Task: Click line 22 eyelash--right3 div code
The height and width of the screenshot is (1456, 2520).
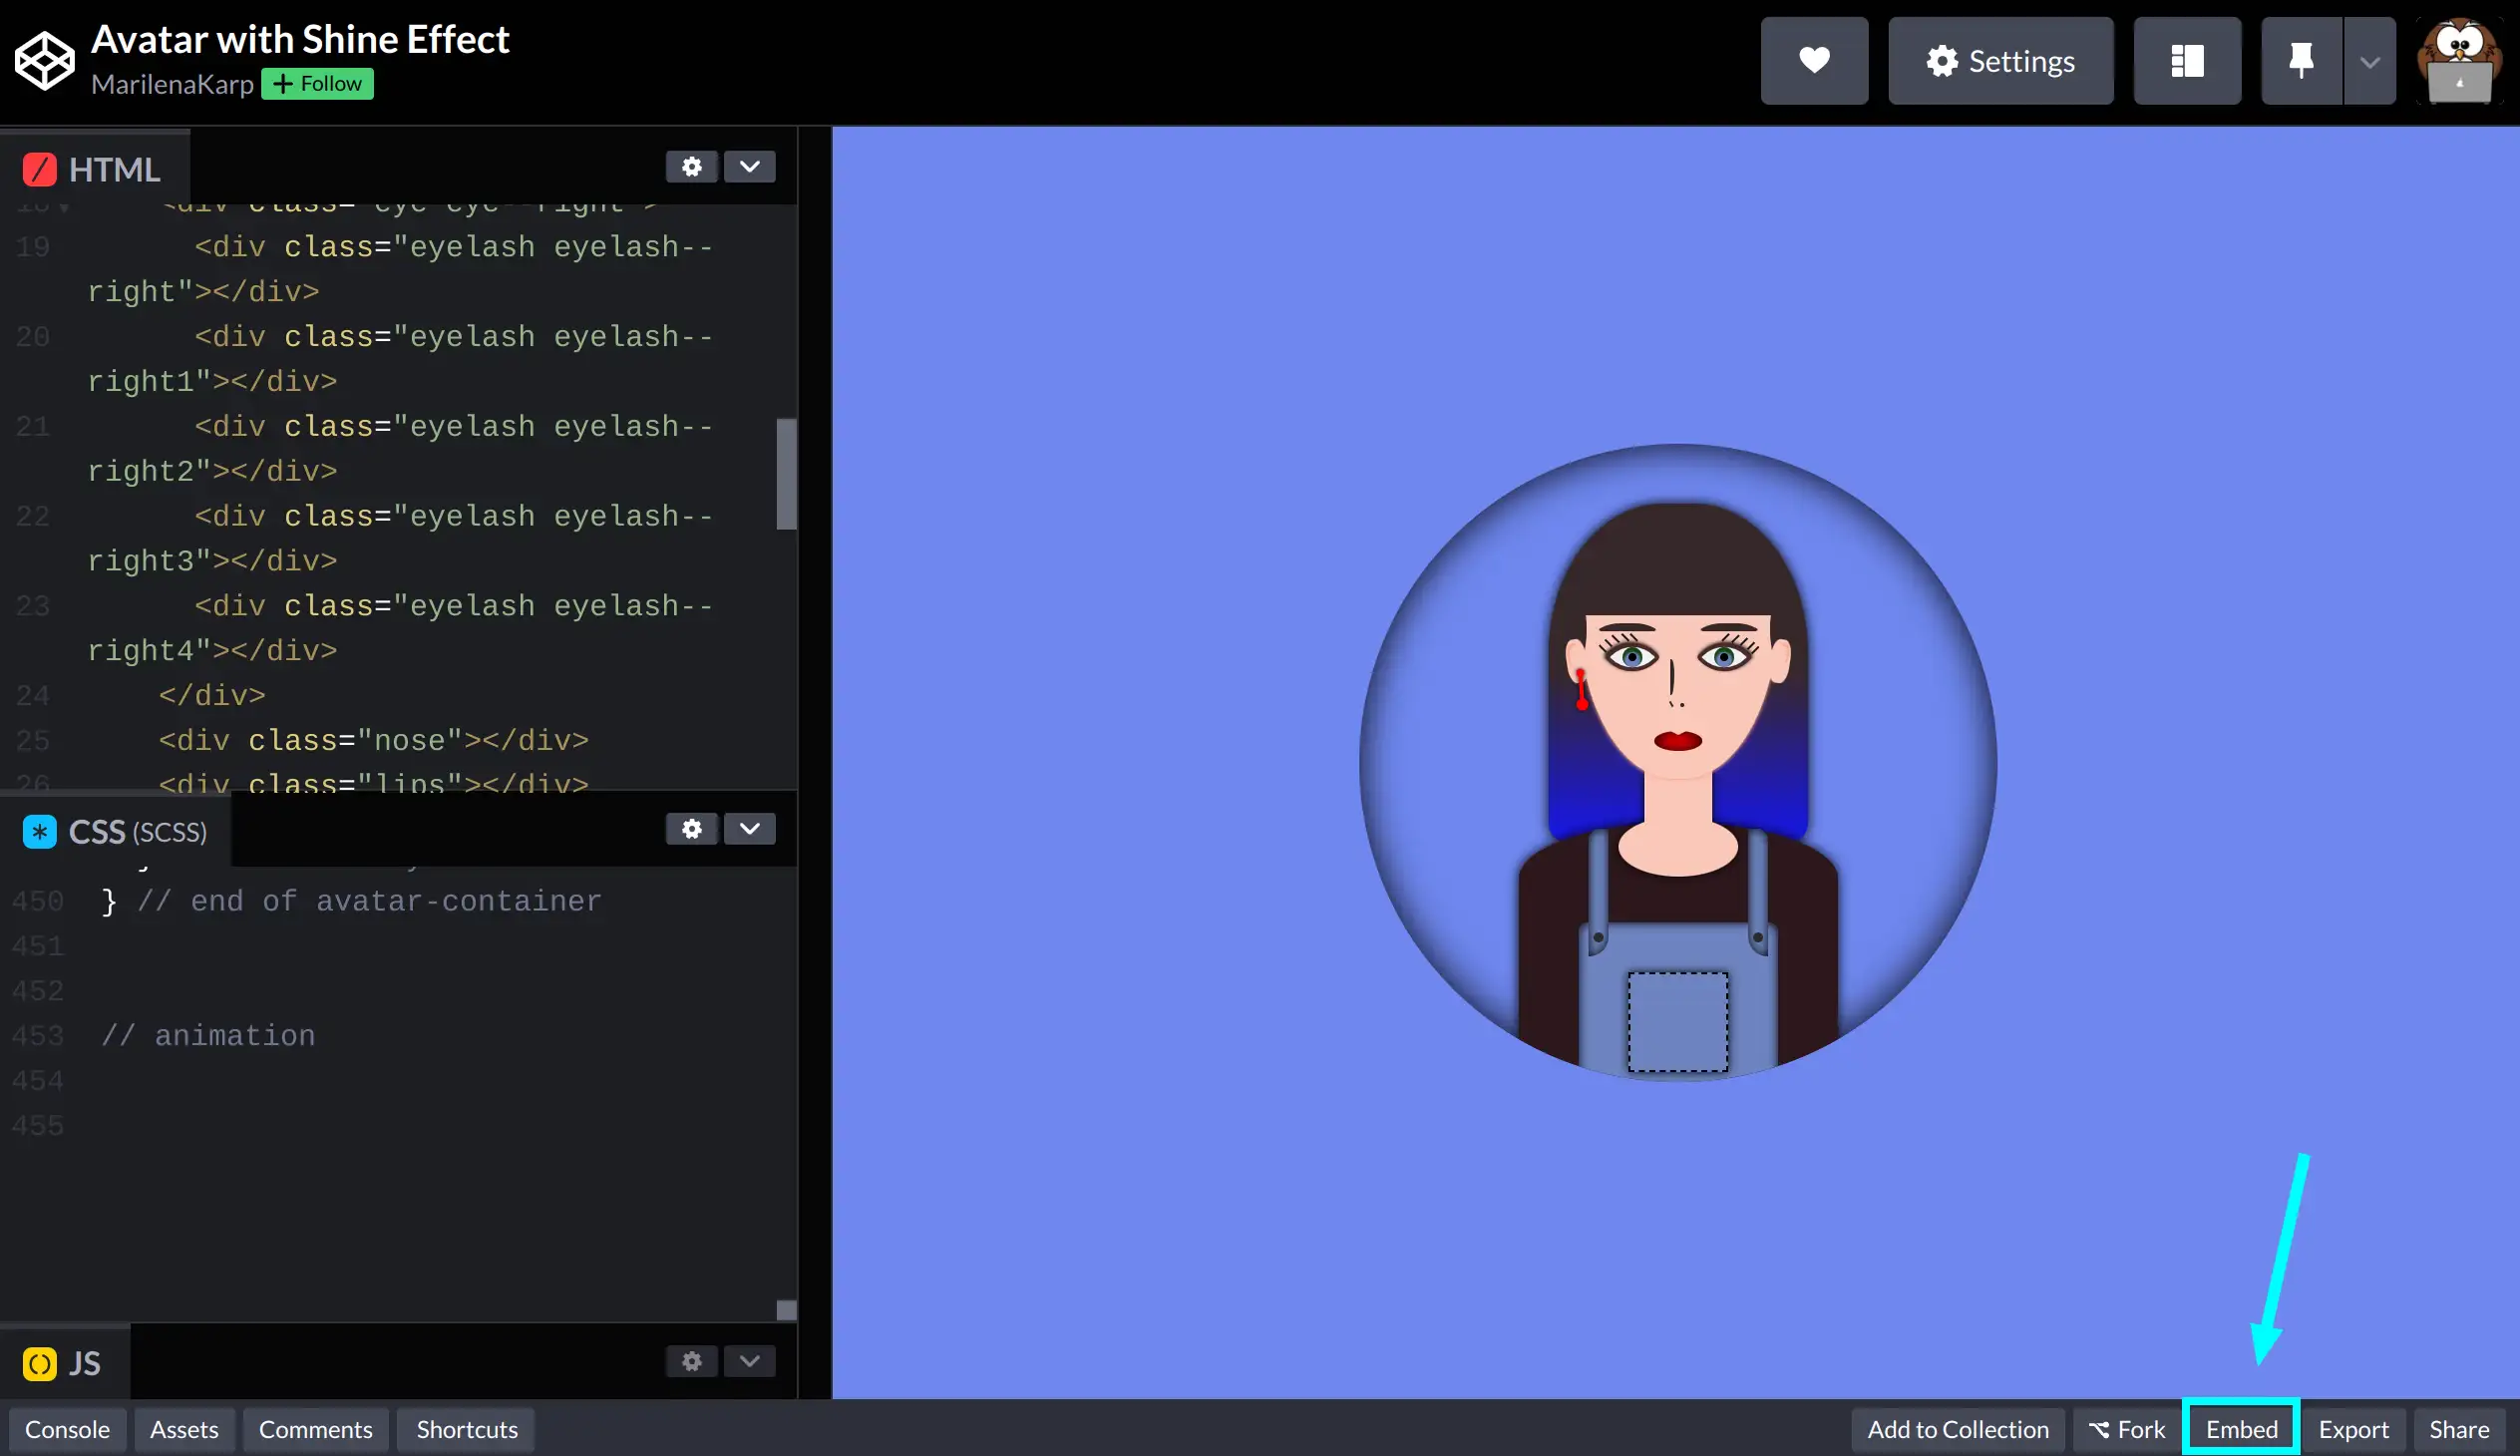Action: click(400, 538)
